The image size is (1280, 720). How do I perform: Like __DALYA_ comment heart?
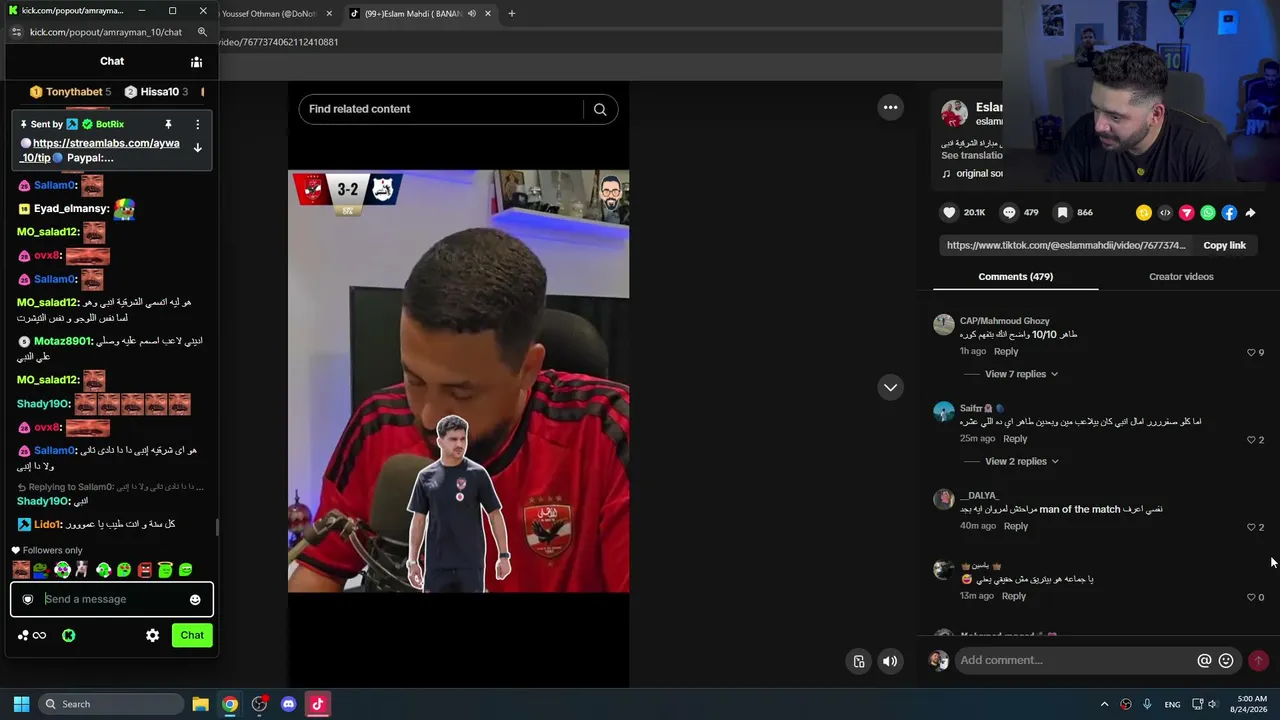1251,527
